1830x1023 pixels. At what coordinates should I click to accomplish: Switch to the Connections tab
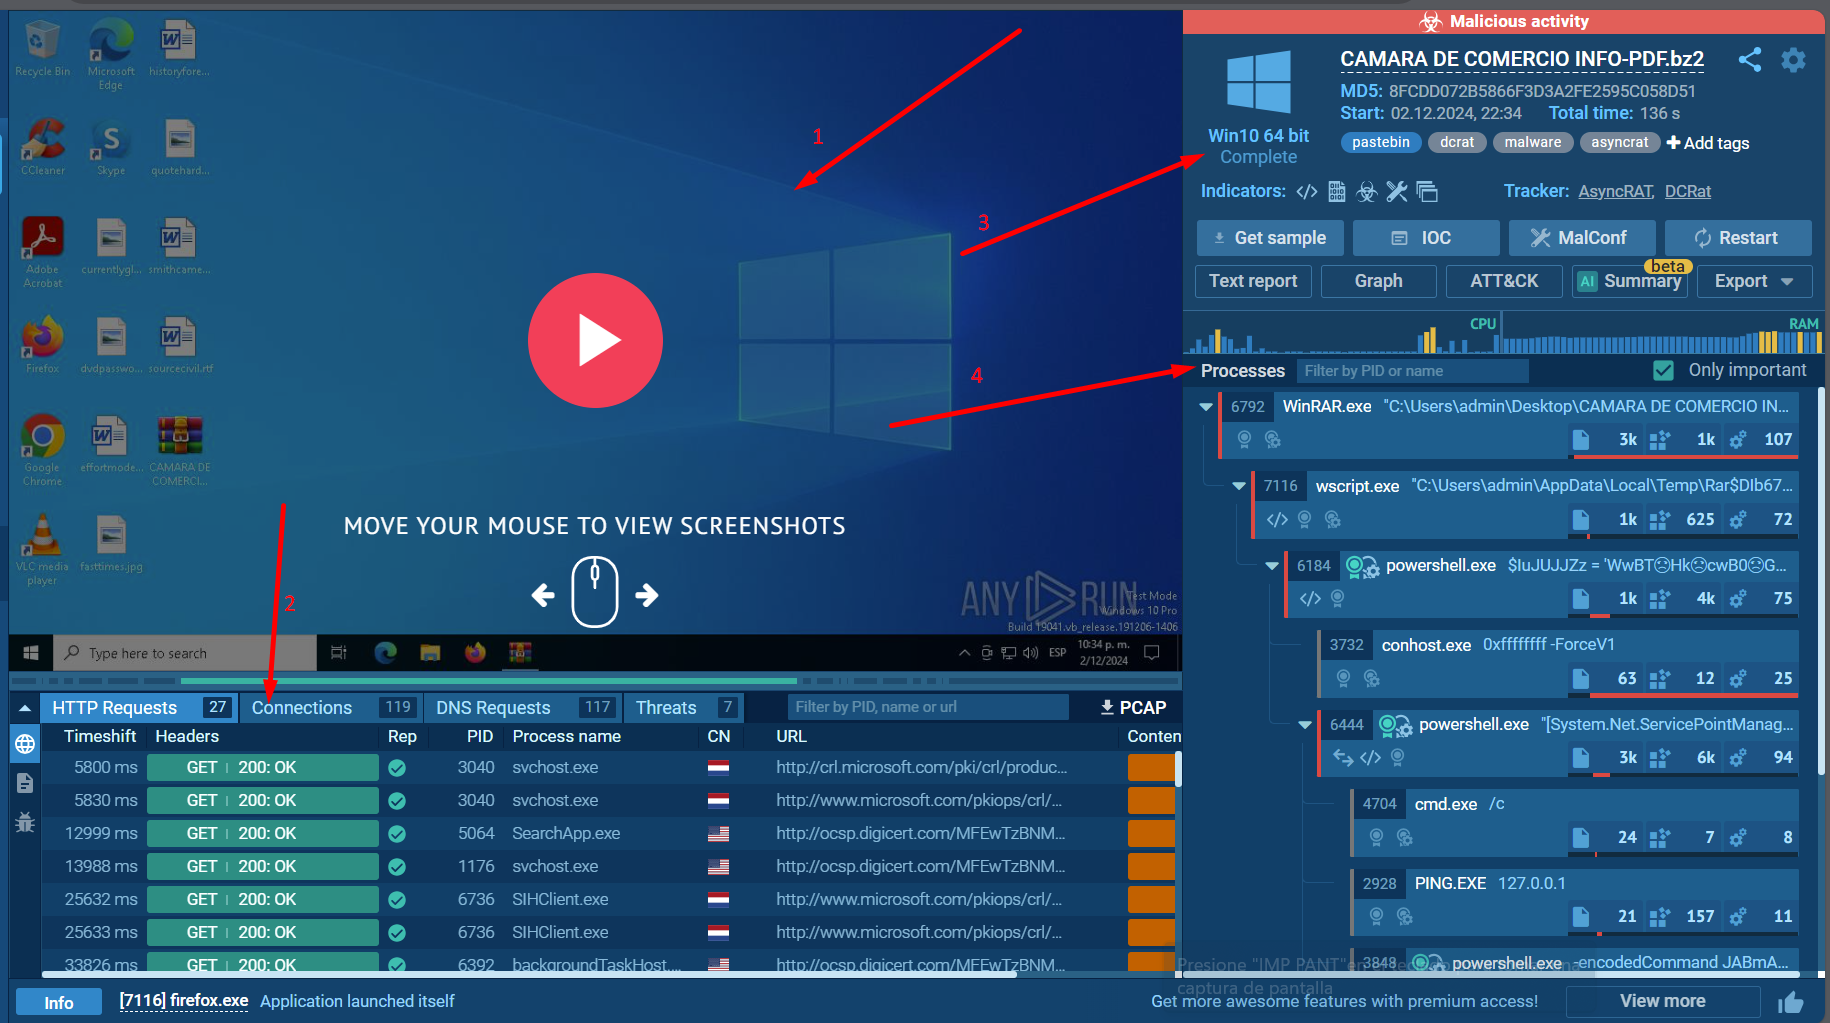(x=330, y=707)
